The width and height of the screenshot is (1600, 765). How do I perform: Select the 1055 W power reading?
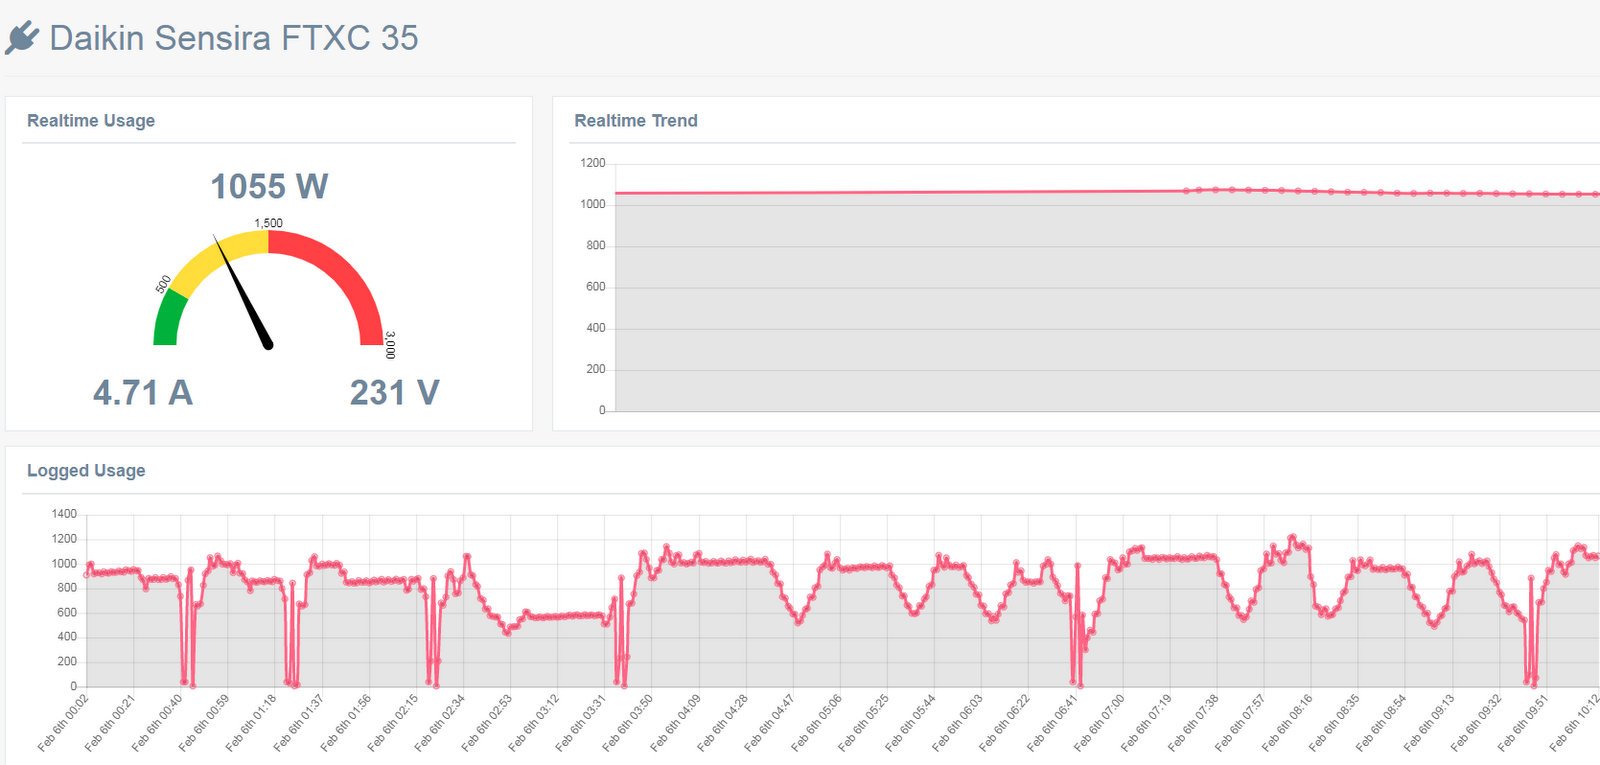click(x=269, y=186)
